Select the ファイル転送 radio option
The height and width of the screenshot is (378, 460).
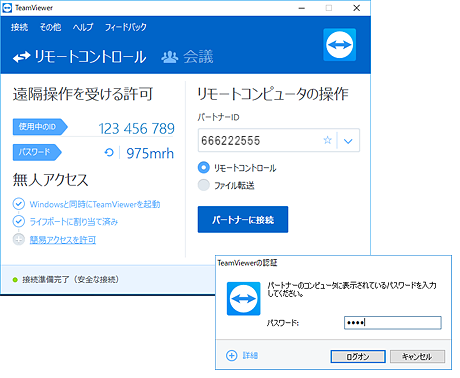(x=204, y=185)
